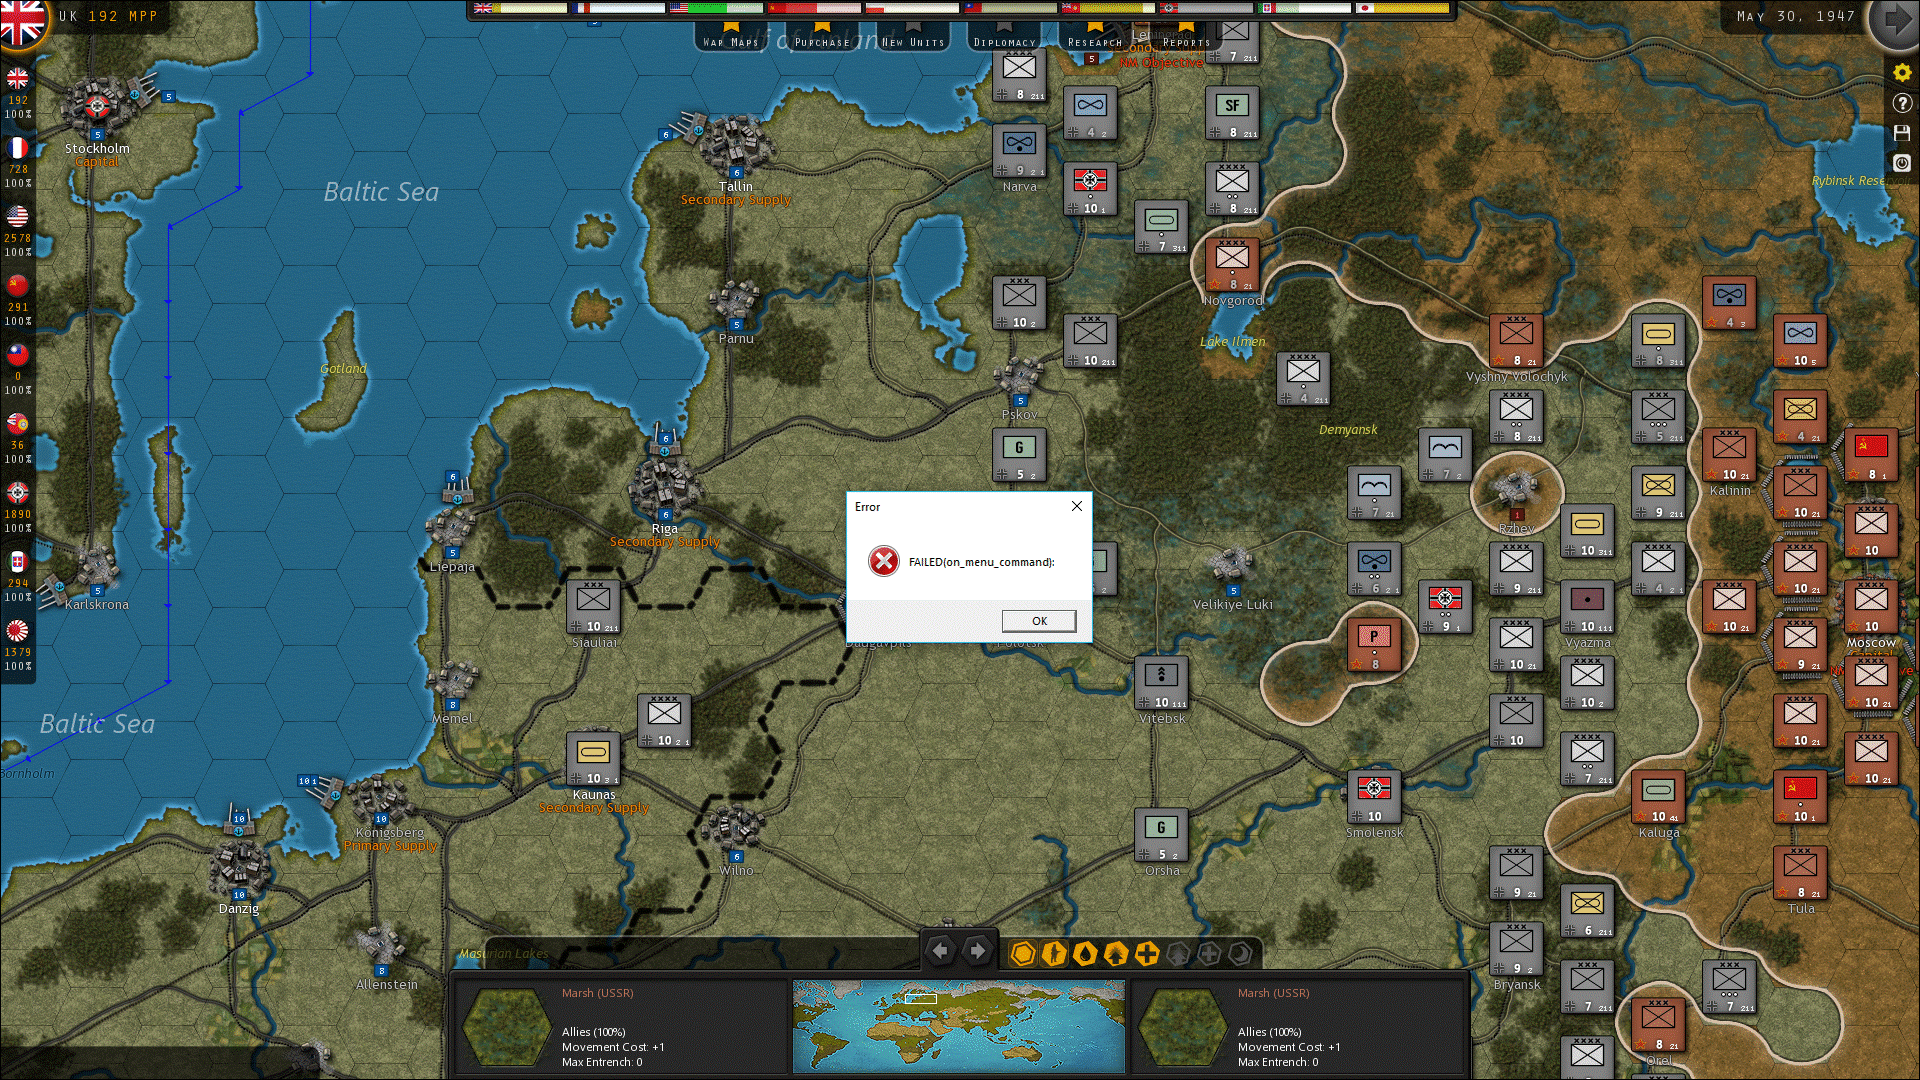This screenshot has width=1920, height=1080.
Task: Open the Reports menu
Action: click(x=1186, y=37)
